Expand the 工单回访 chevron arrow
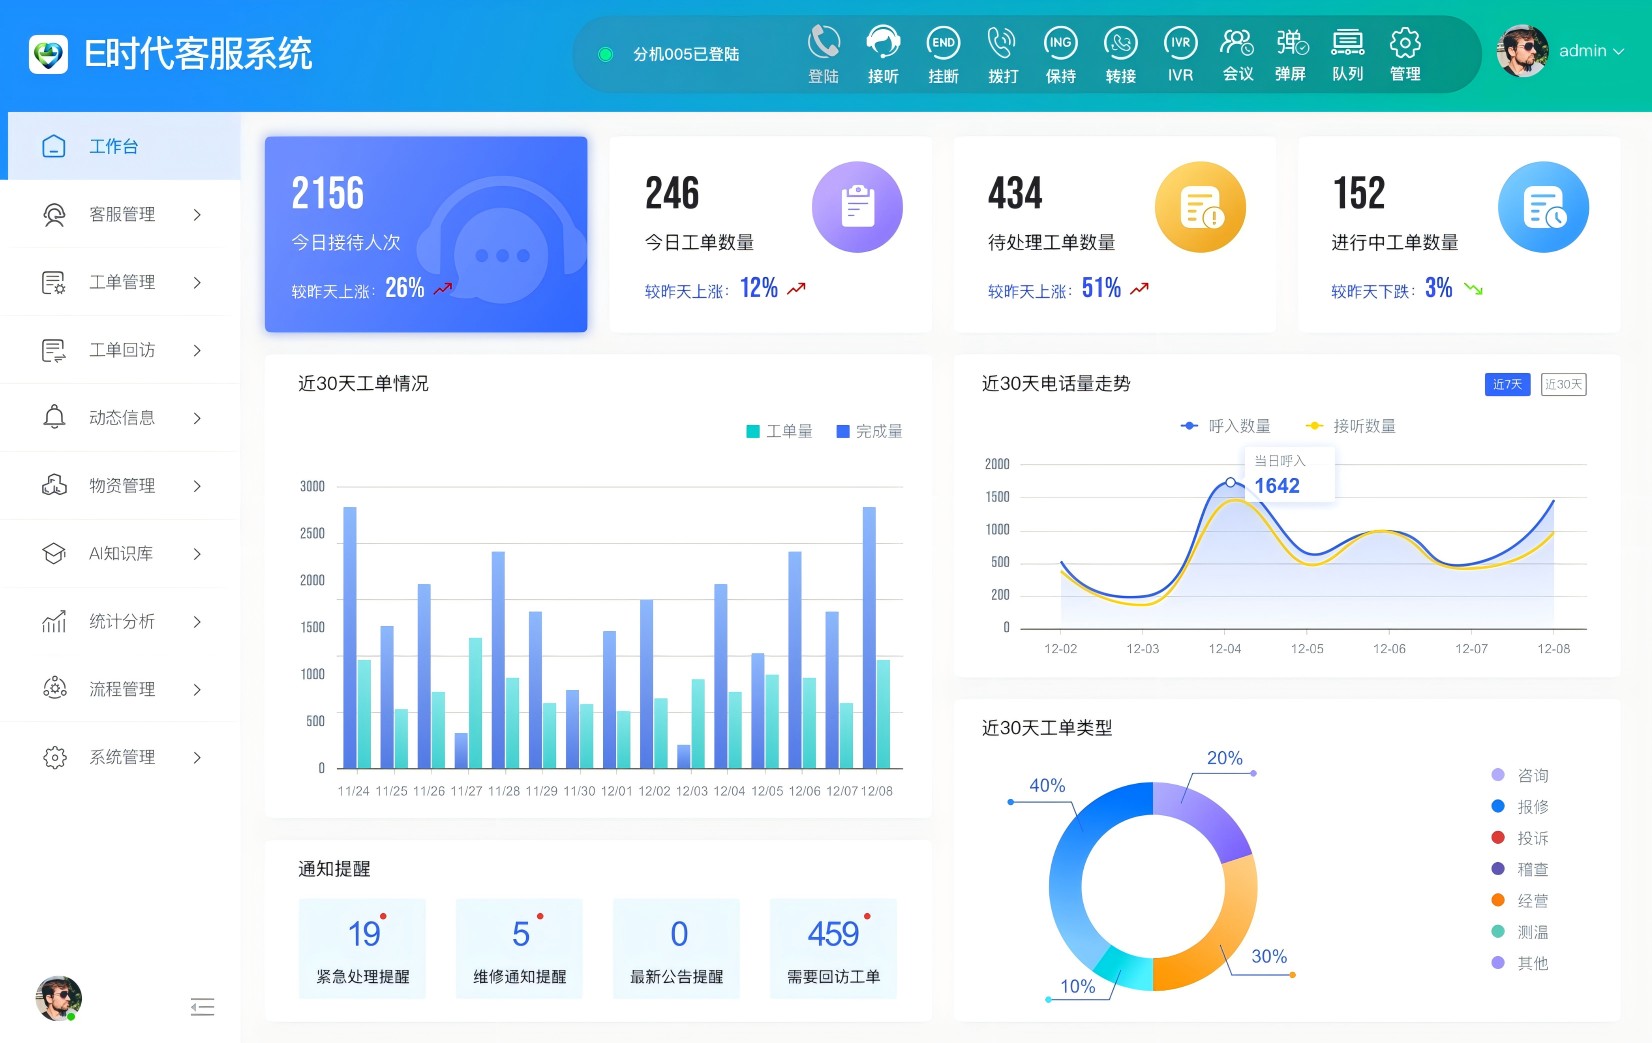 point(197,350)
